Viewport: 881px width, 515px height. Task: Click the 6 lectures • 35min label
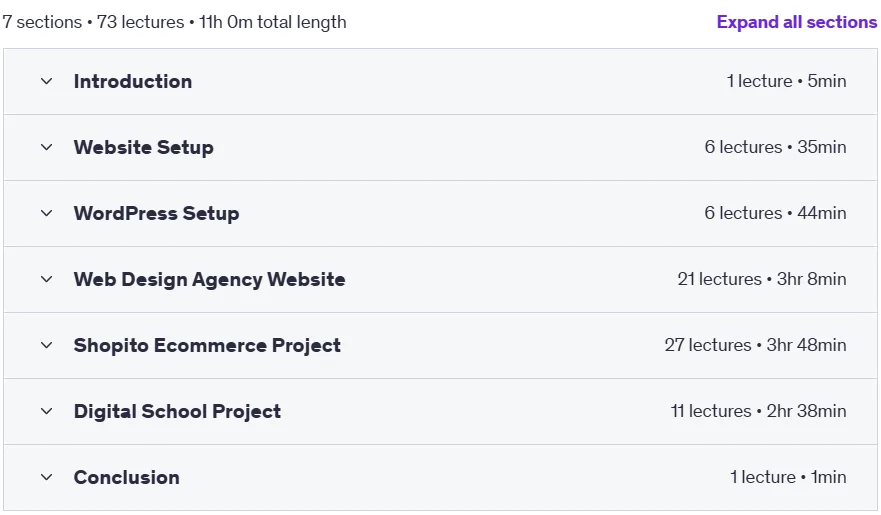pos(775,147)
